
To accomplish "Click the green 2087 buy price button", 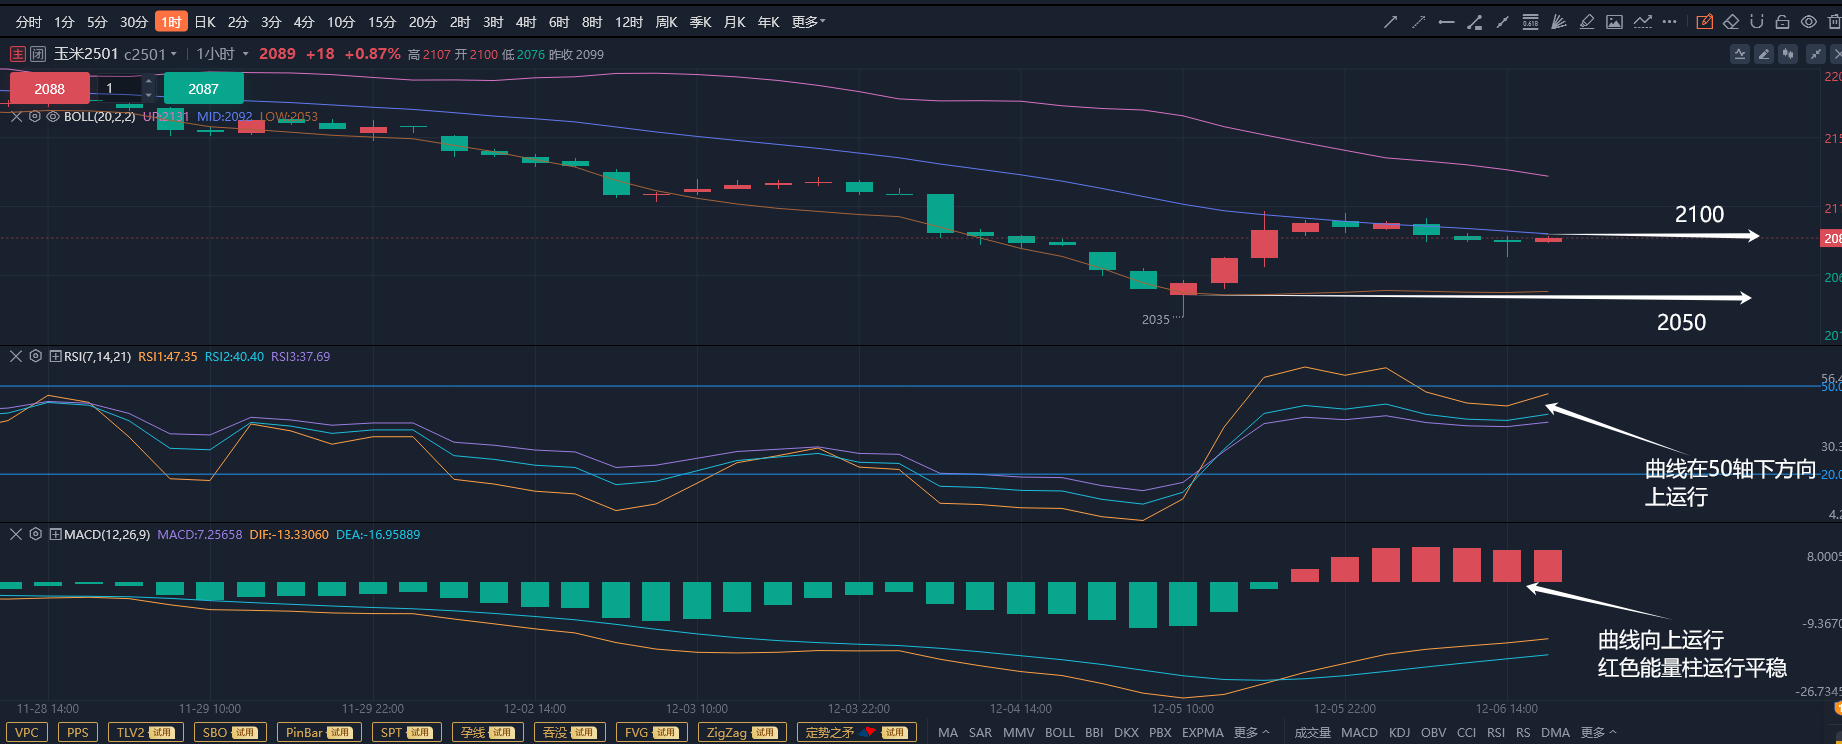I will point(203,89).
